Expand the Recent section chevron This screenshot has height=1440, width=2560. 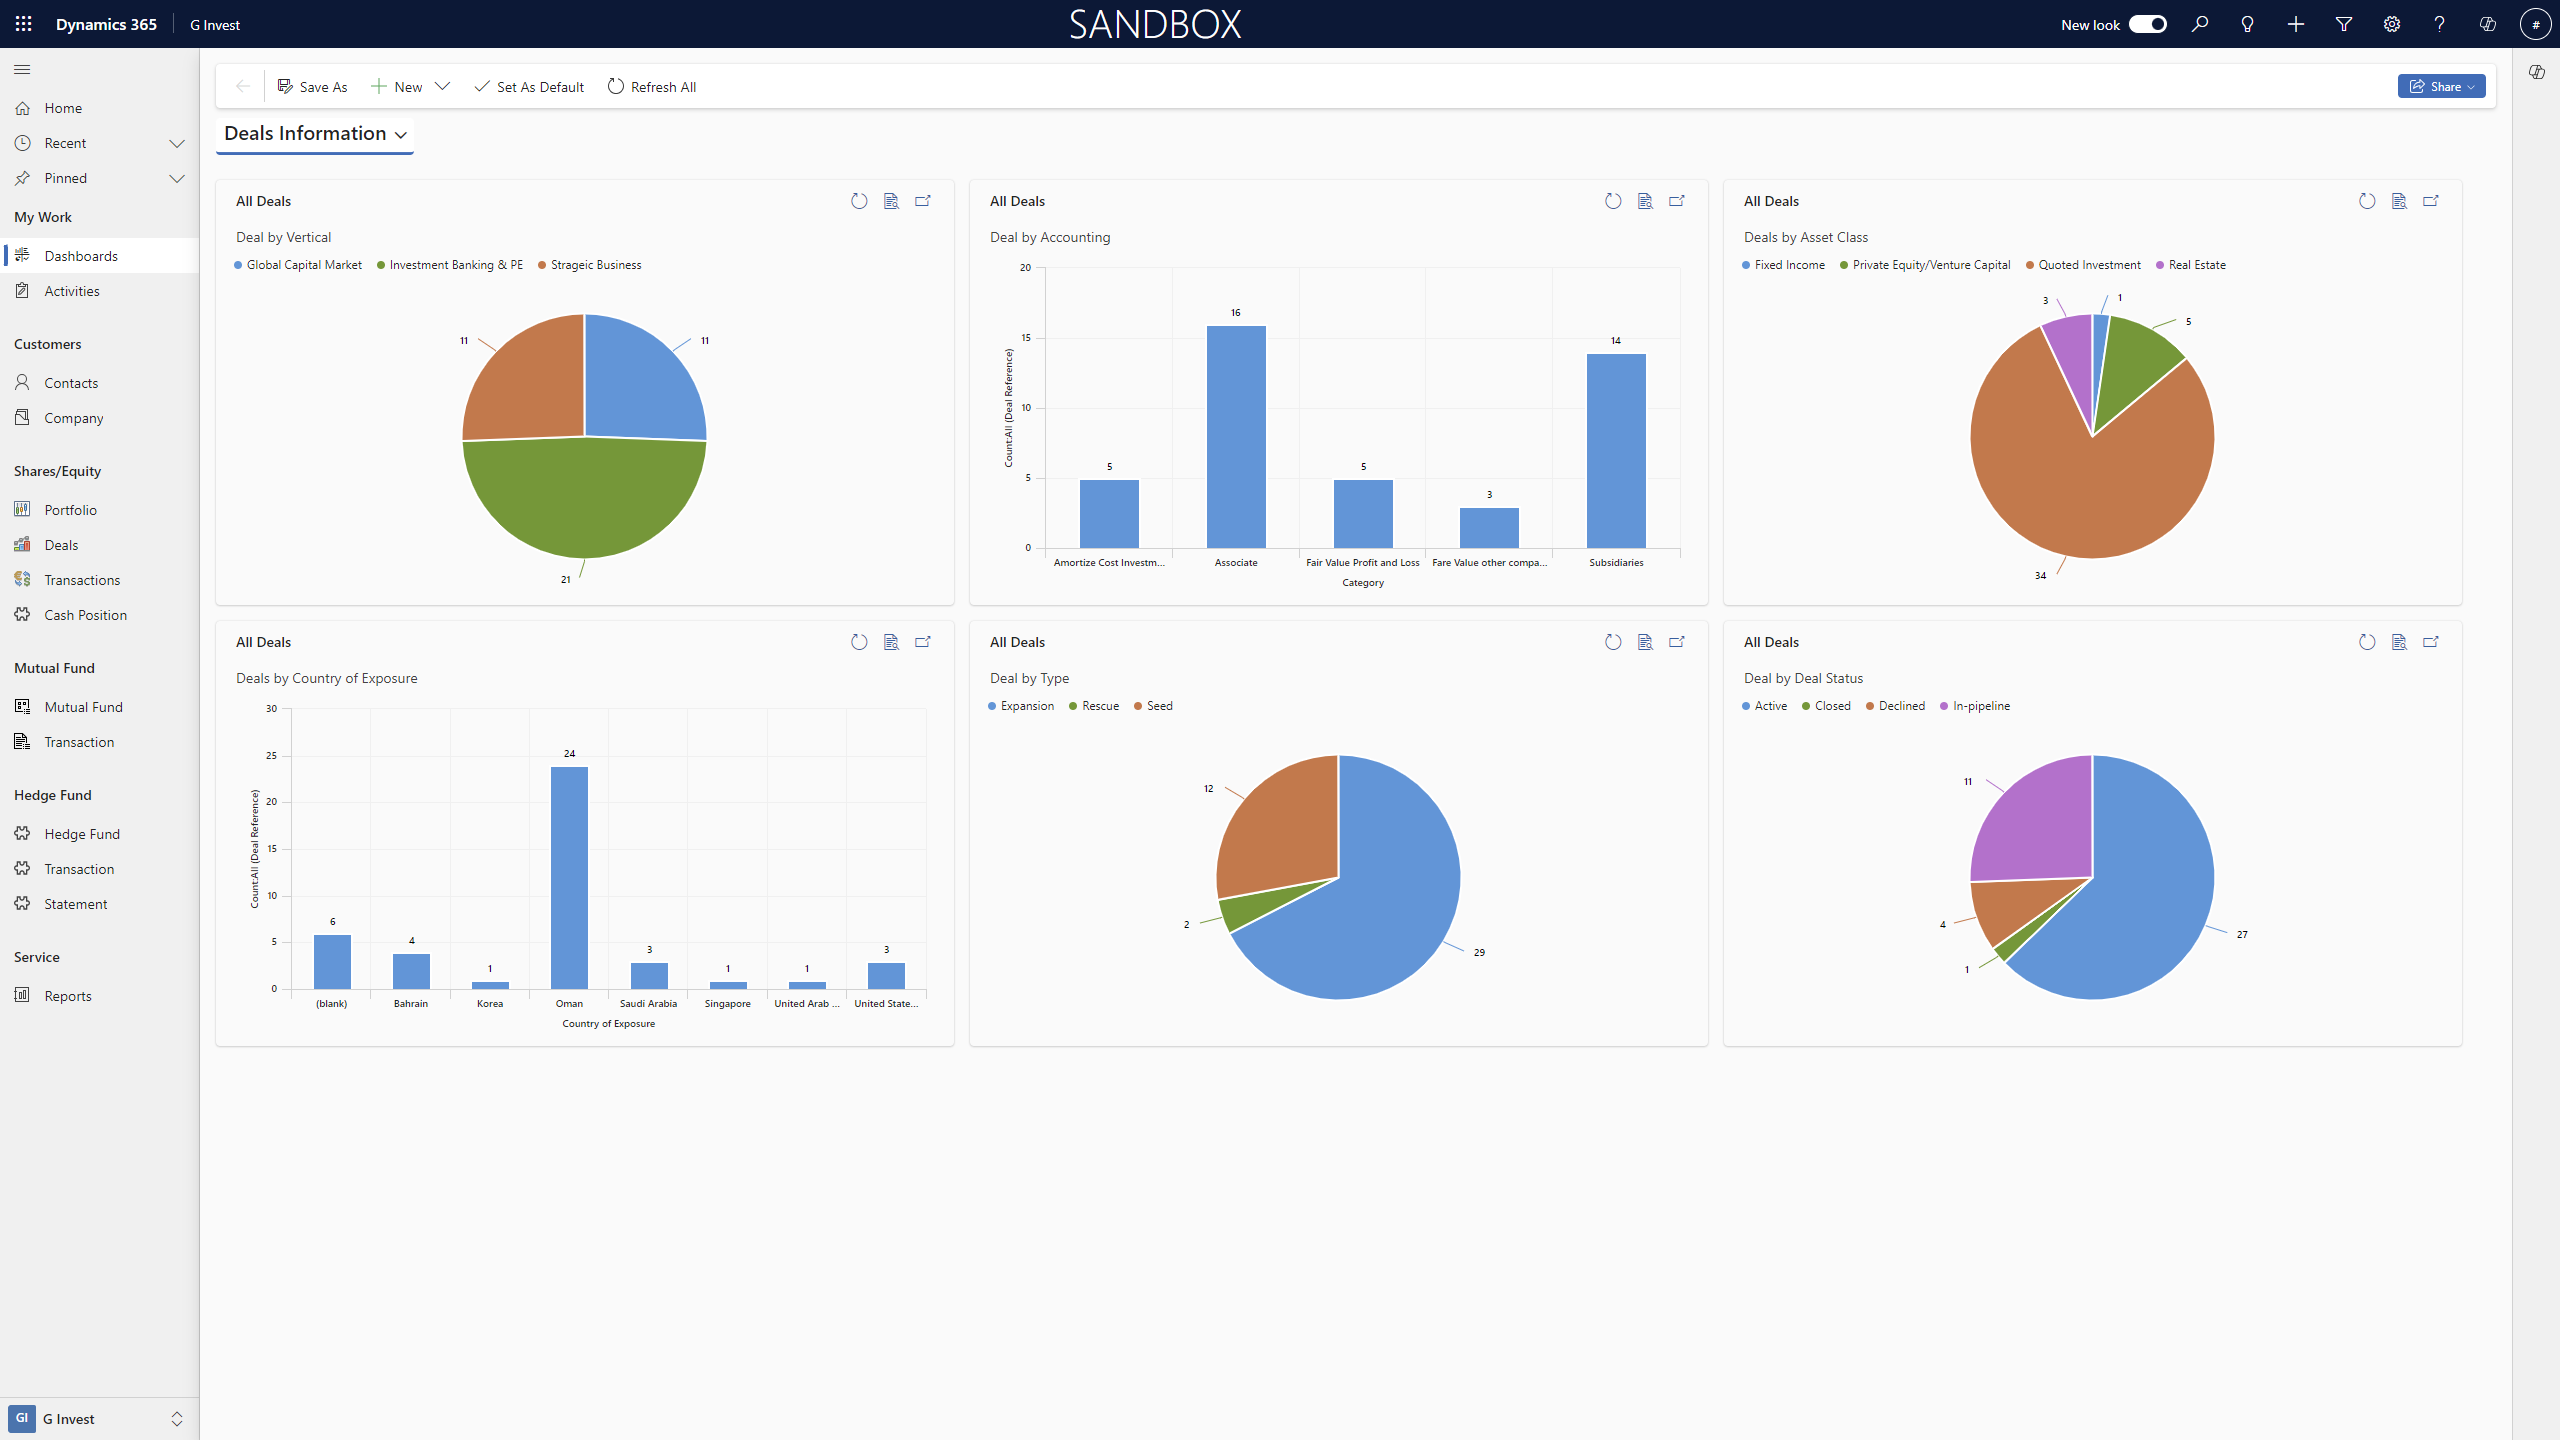177,143
